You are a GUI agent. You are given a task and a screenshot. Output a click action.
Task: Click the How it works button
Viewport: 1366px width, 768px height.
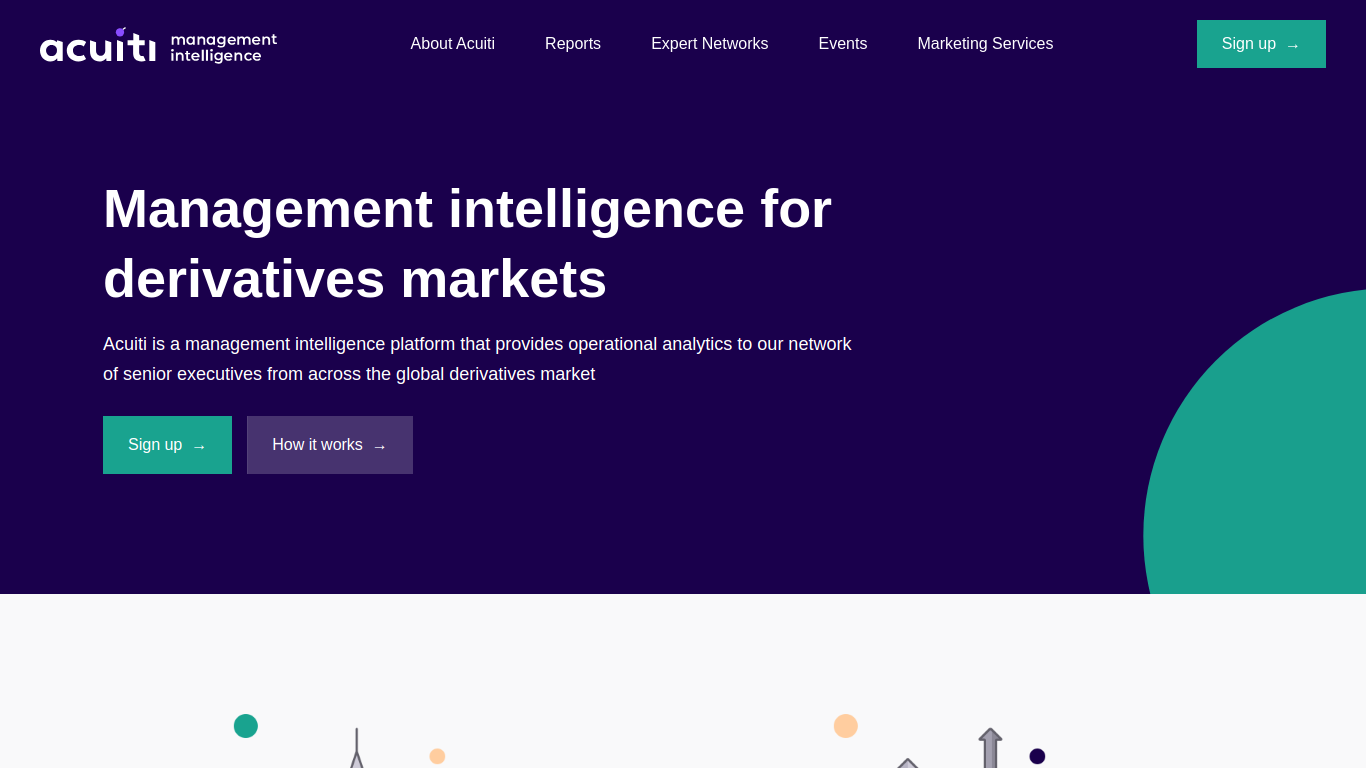[x=330, y=445]
